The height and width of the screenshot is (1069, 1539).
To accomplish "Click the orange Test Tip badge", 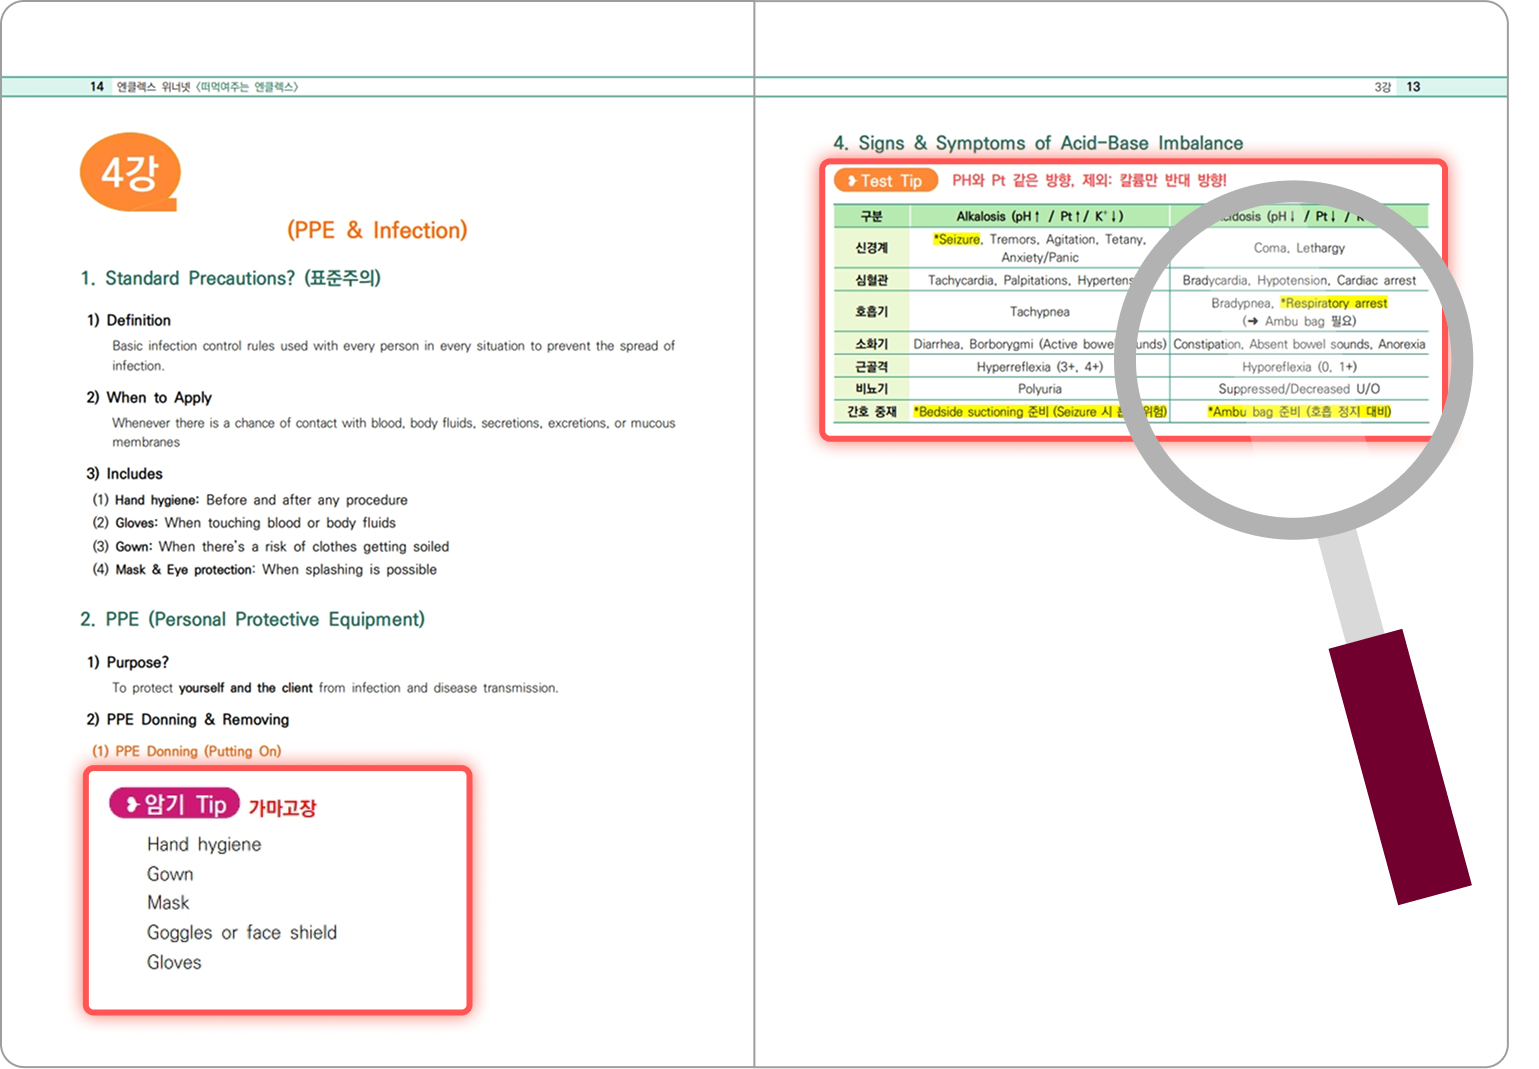I will tap(886, 181).
